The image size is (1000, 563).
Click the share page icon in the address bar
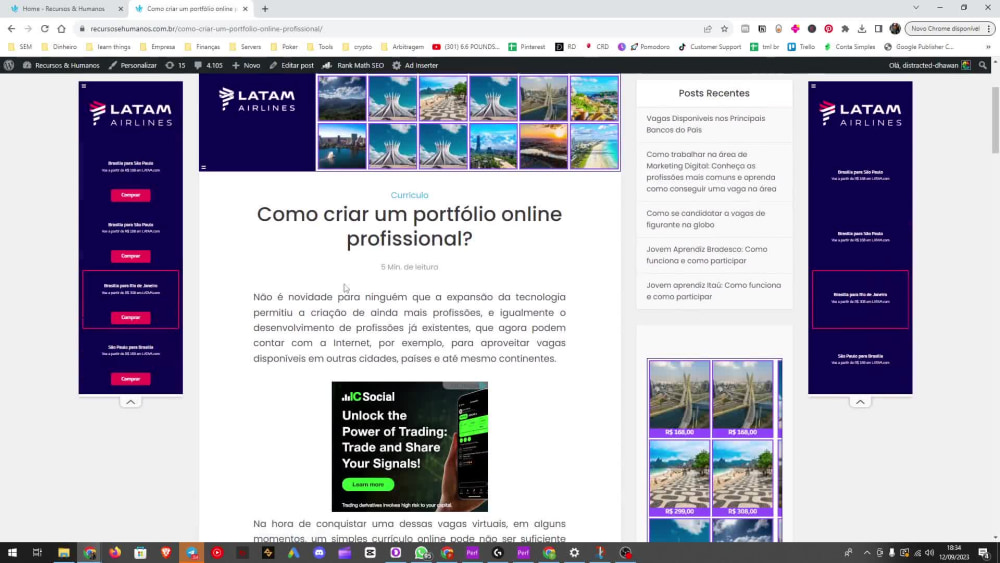(x=707, y=29)
